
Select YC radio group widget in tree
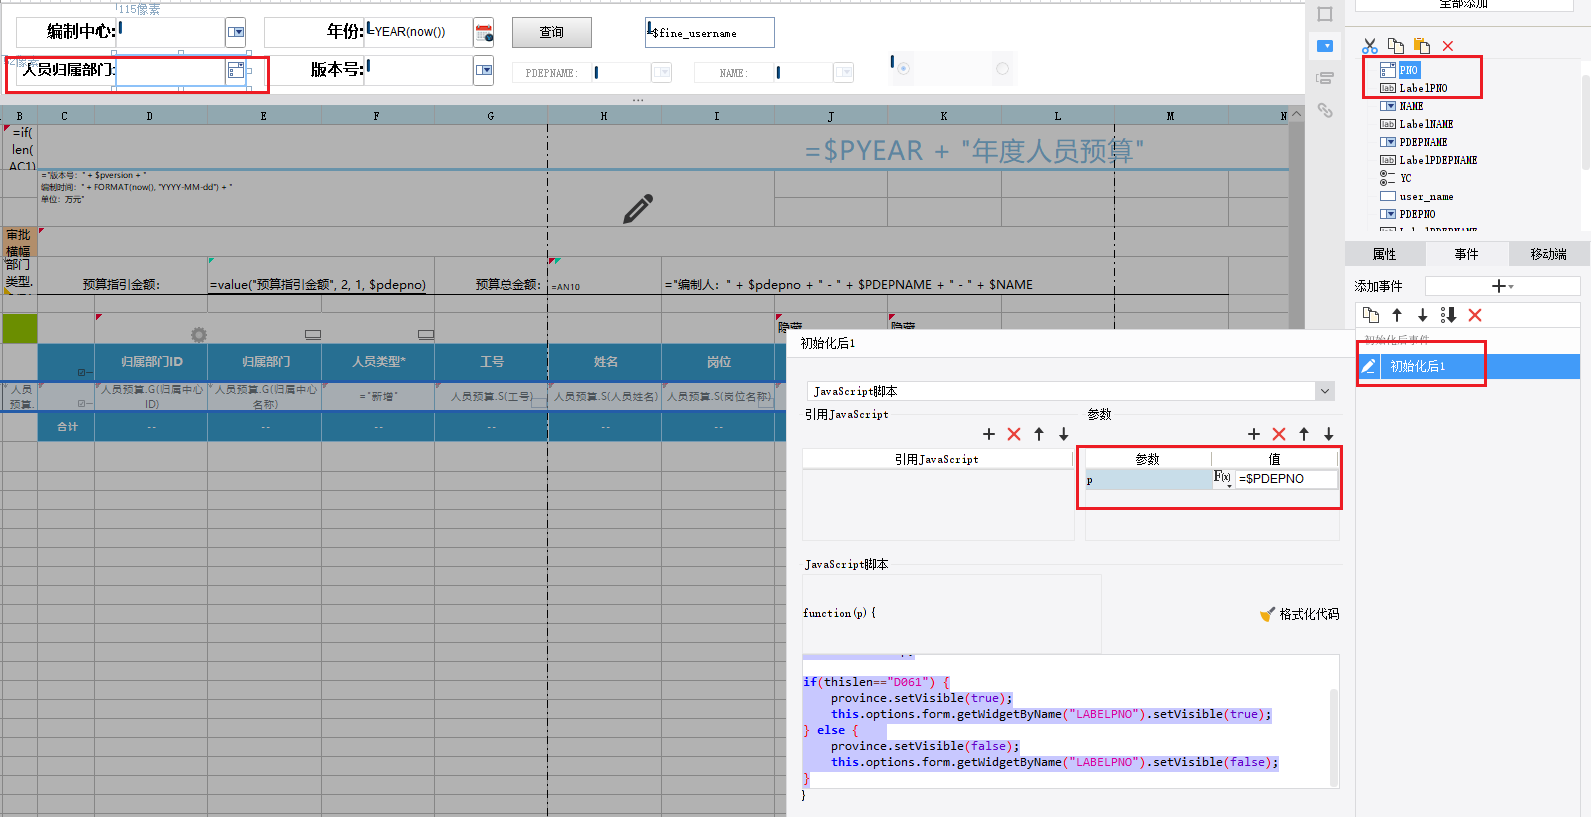pyautogui.click(x=1405, y=178)
